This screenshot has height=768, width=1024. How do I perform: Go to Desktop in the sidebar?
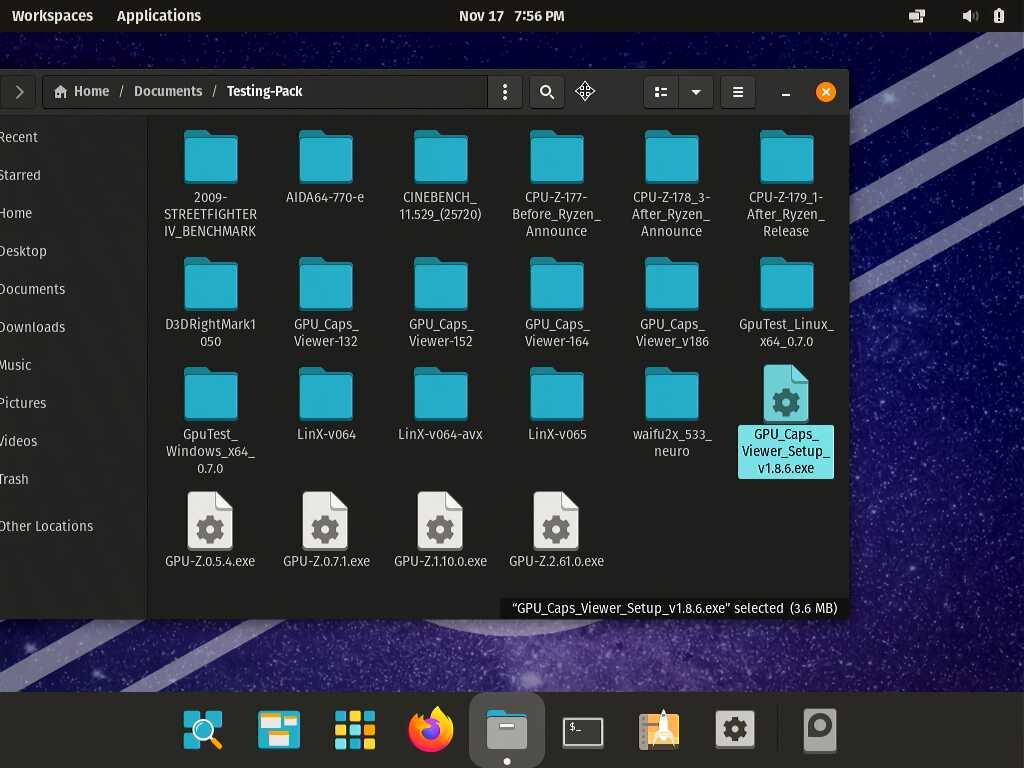point(73,251)
